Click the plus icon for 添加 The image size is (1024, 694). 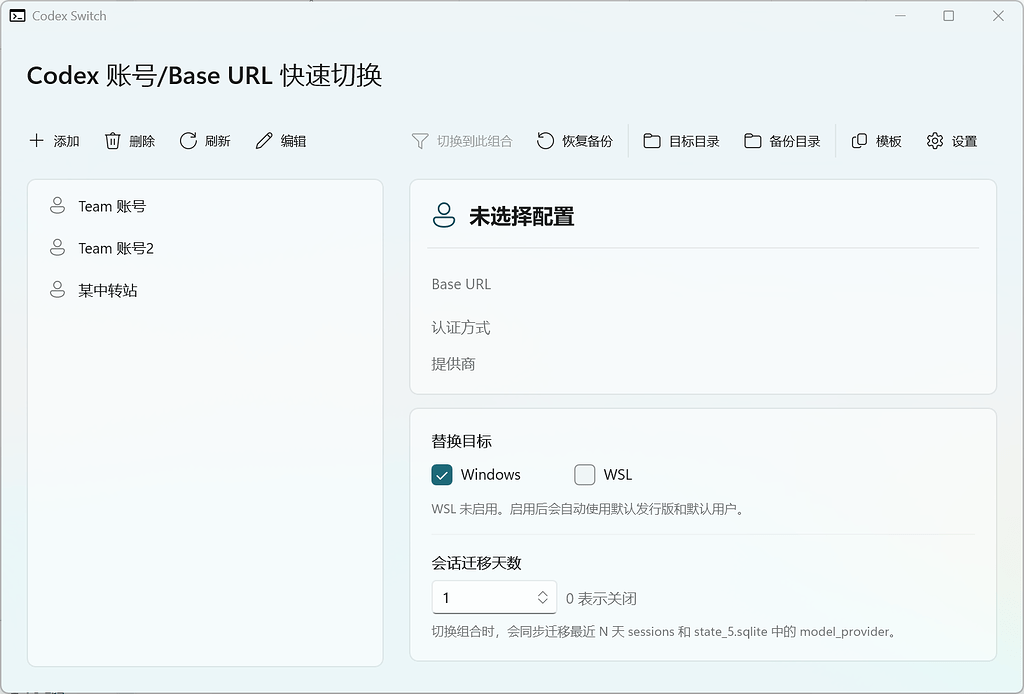(37, 140)
